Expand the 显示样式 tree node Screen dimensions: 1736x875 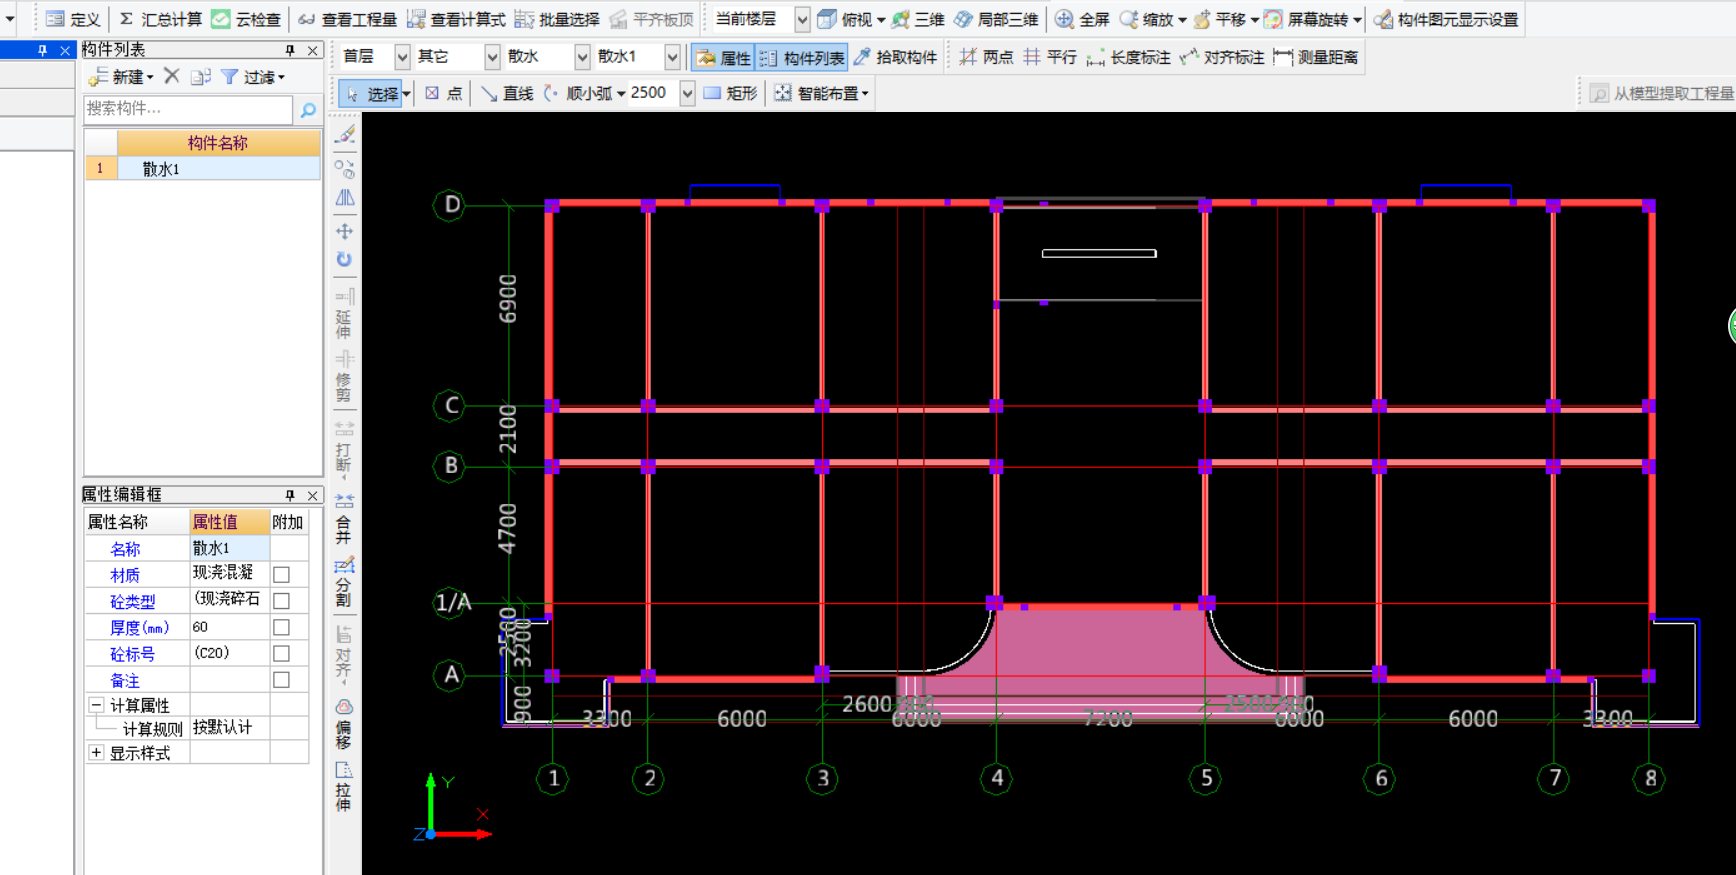click(97, 753)
